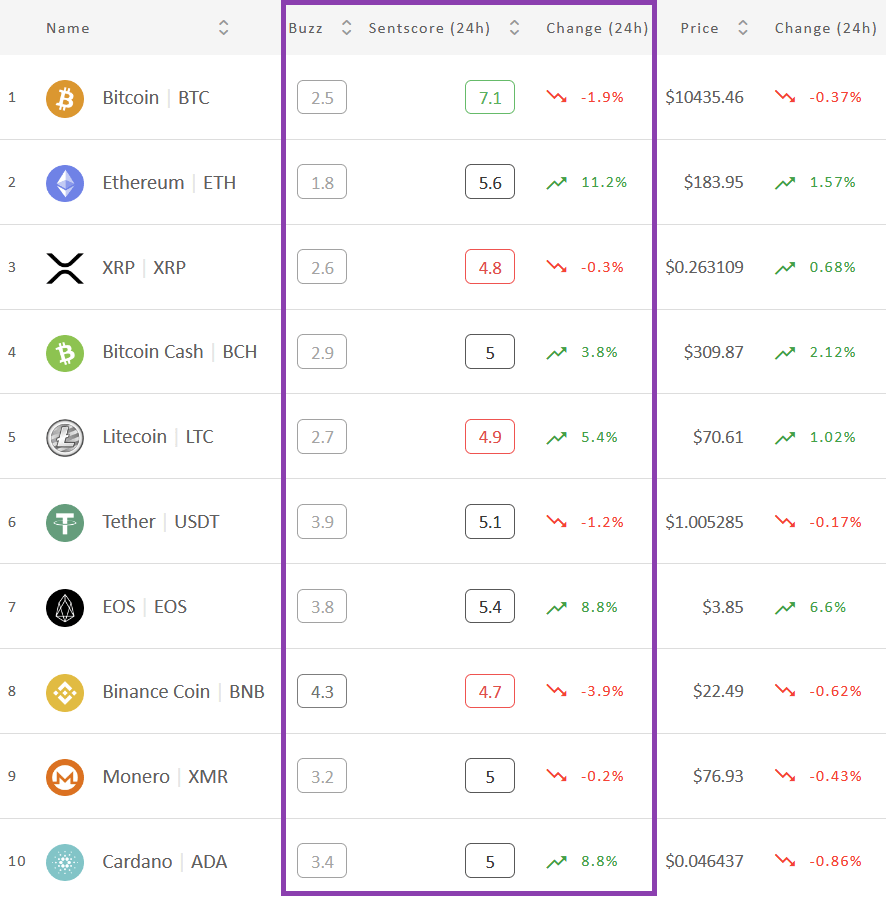Sort by Buzz column arrows
This screenshot has width=886, height=903.
tap(346, 28)
